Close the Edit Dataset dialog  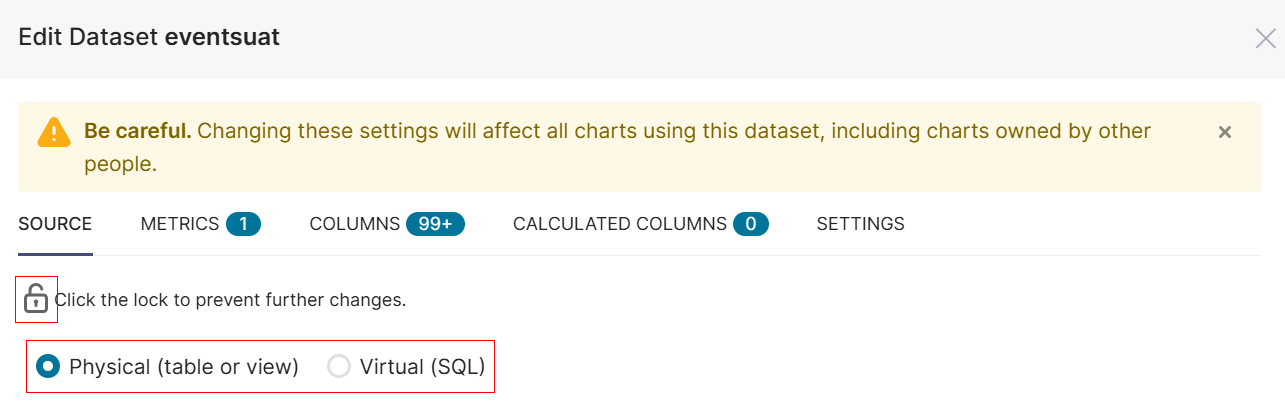pos(1265,39)
